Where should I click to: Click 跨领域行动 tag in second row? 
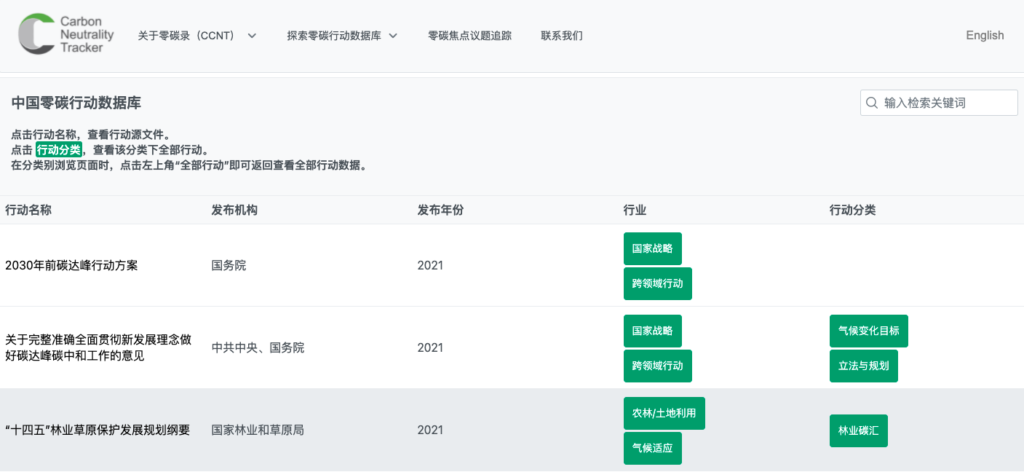(x=658, y=366)
